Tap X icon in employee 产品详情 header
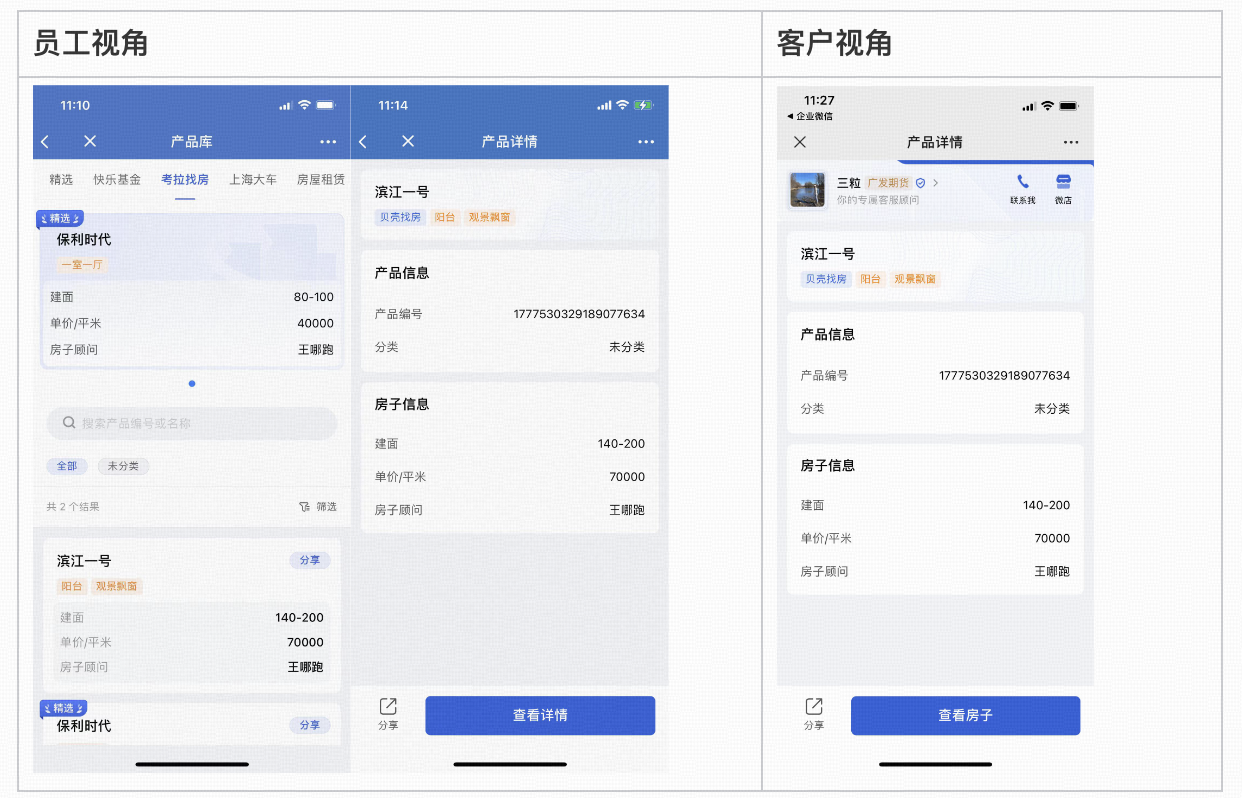This screenshot has height=798, width=1242. click(408, 142)
